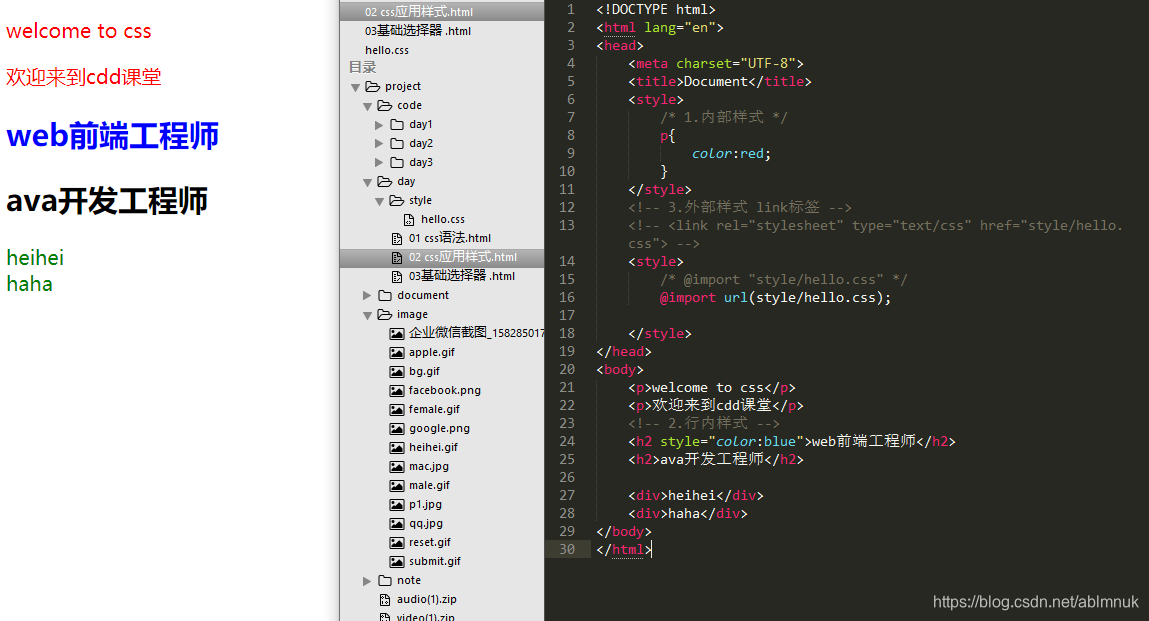This screenshot has height=621, width=1149.
Task: Expand the day2 folder arrow
Action: tap(379, 144)
